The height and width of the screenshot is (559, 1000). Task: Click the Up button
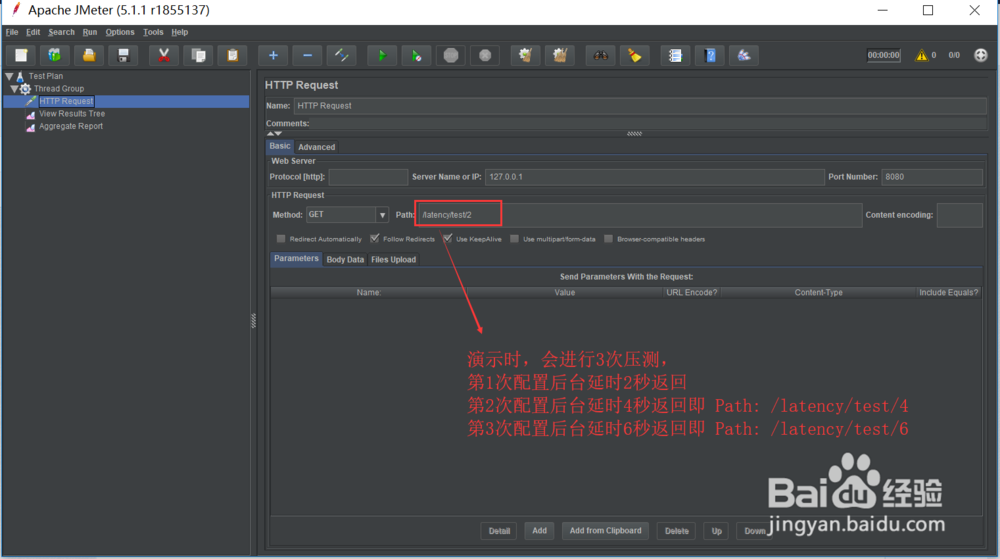[717, 531]
